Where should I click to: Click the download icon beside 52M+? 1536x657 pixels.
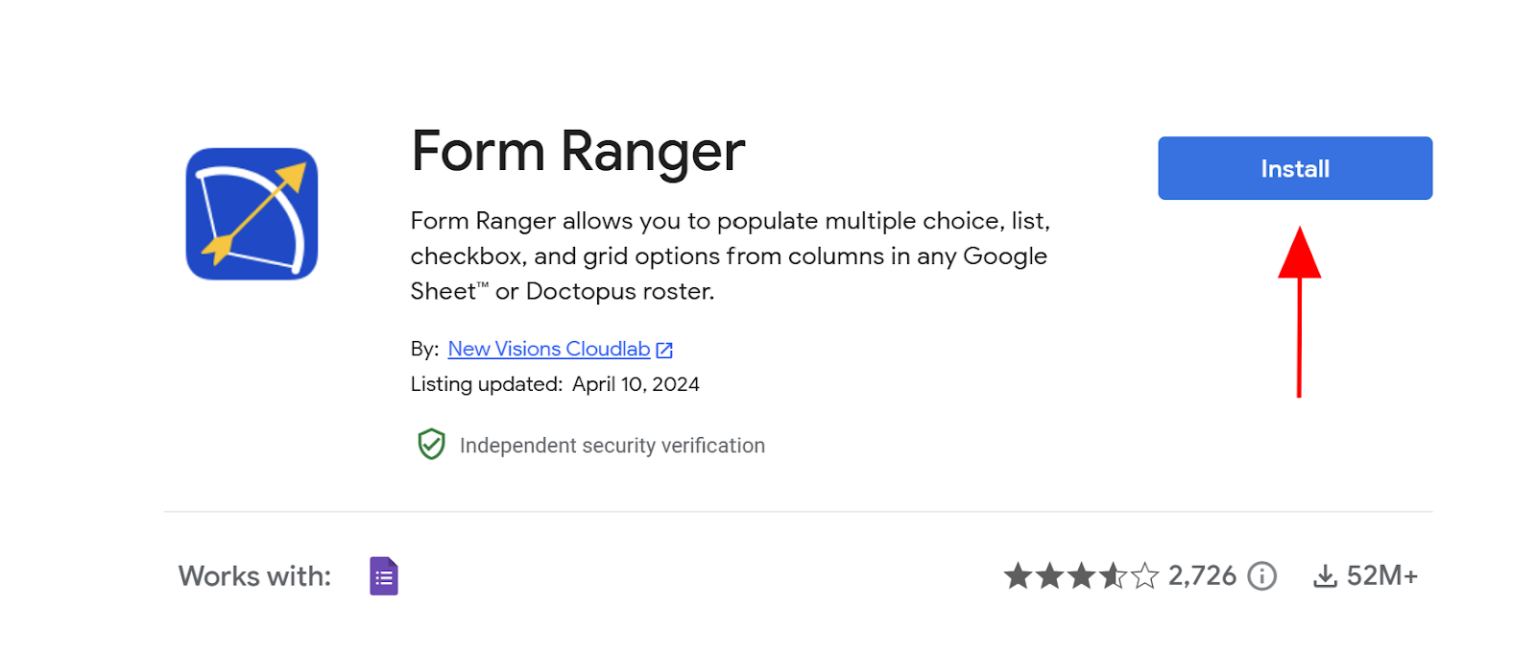[x=1325, y=576]
